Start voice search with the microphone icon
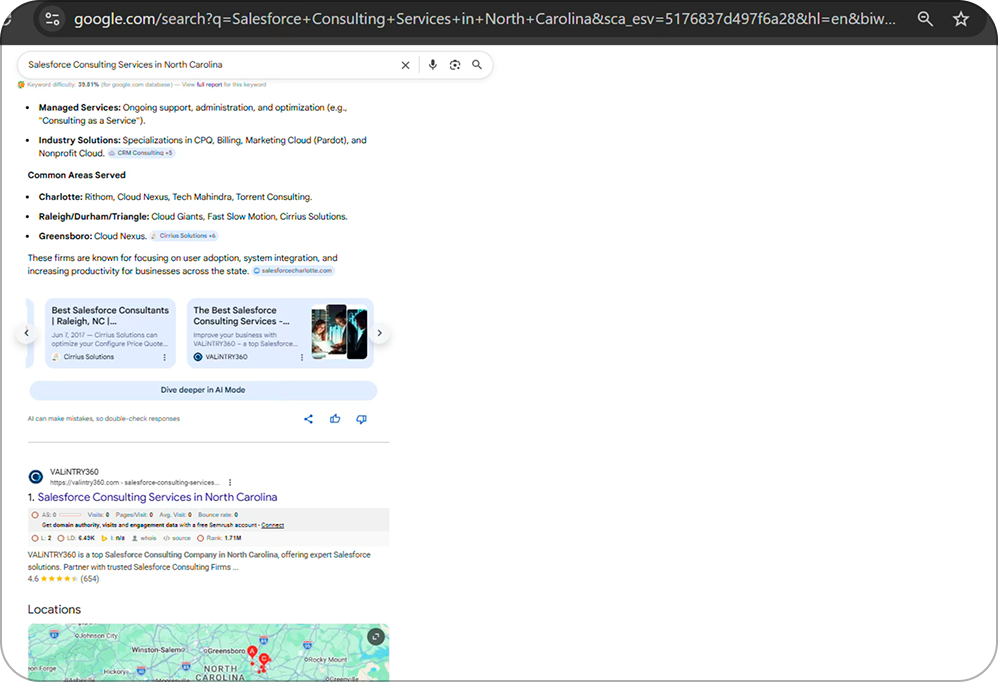Image resolution: width=998 pixels, height=682 pixels. coord(432,65)
